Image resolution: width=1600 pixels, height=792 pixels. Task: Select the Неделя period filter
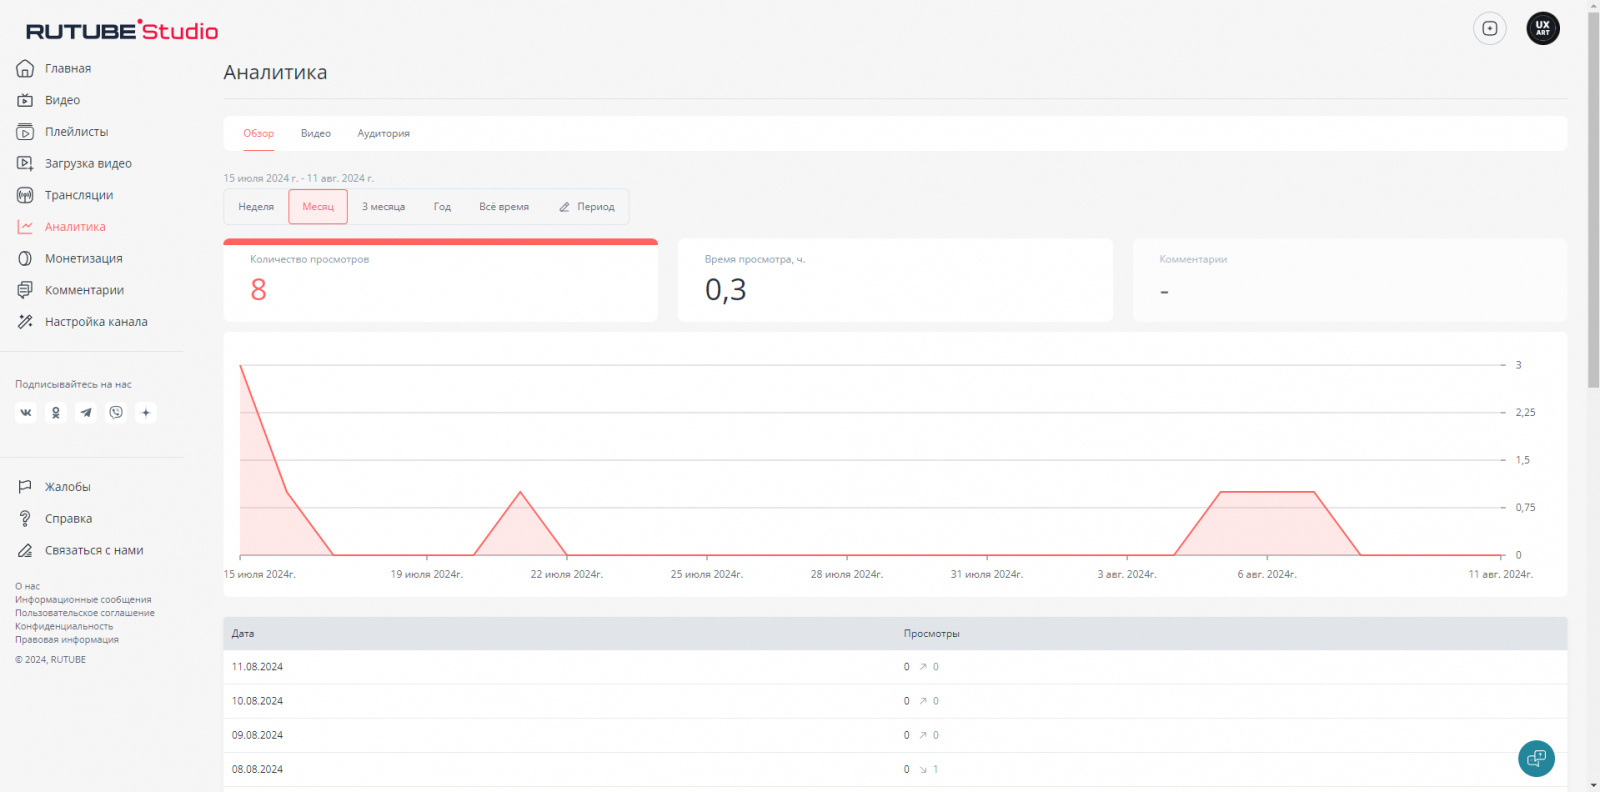[256, 207]
